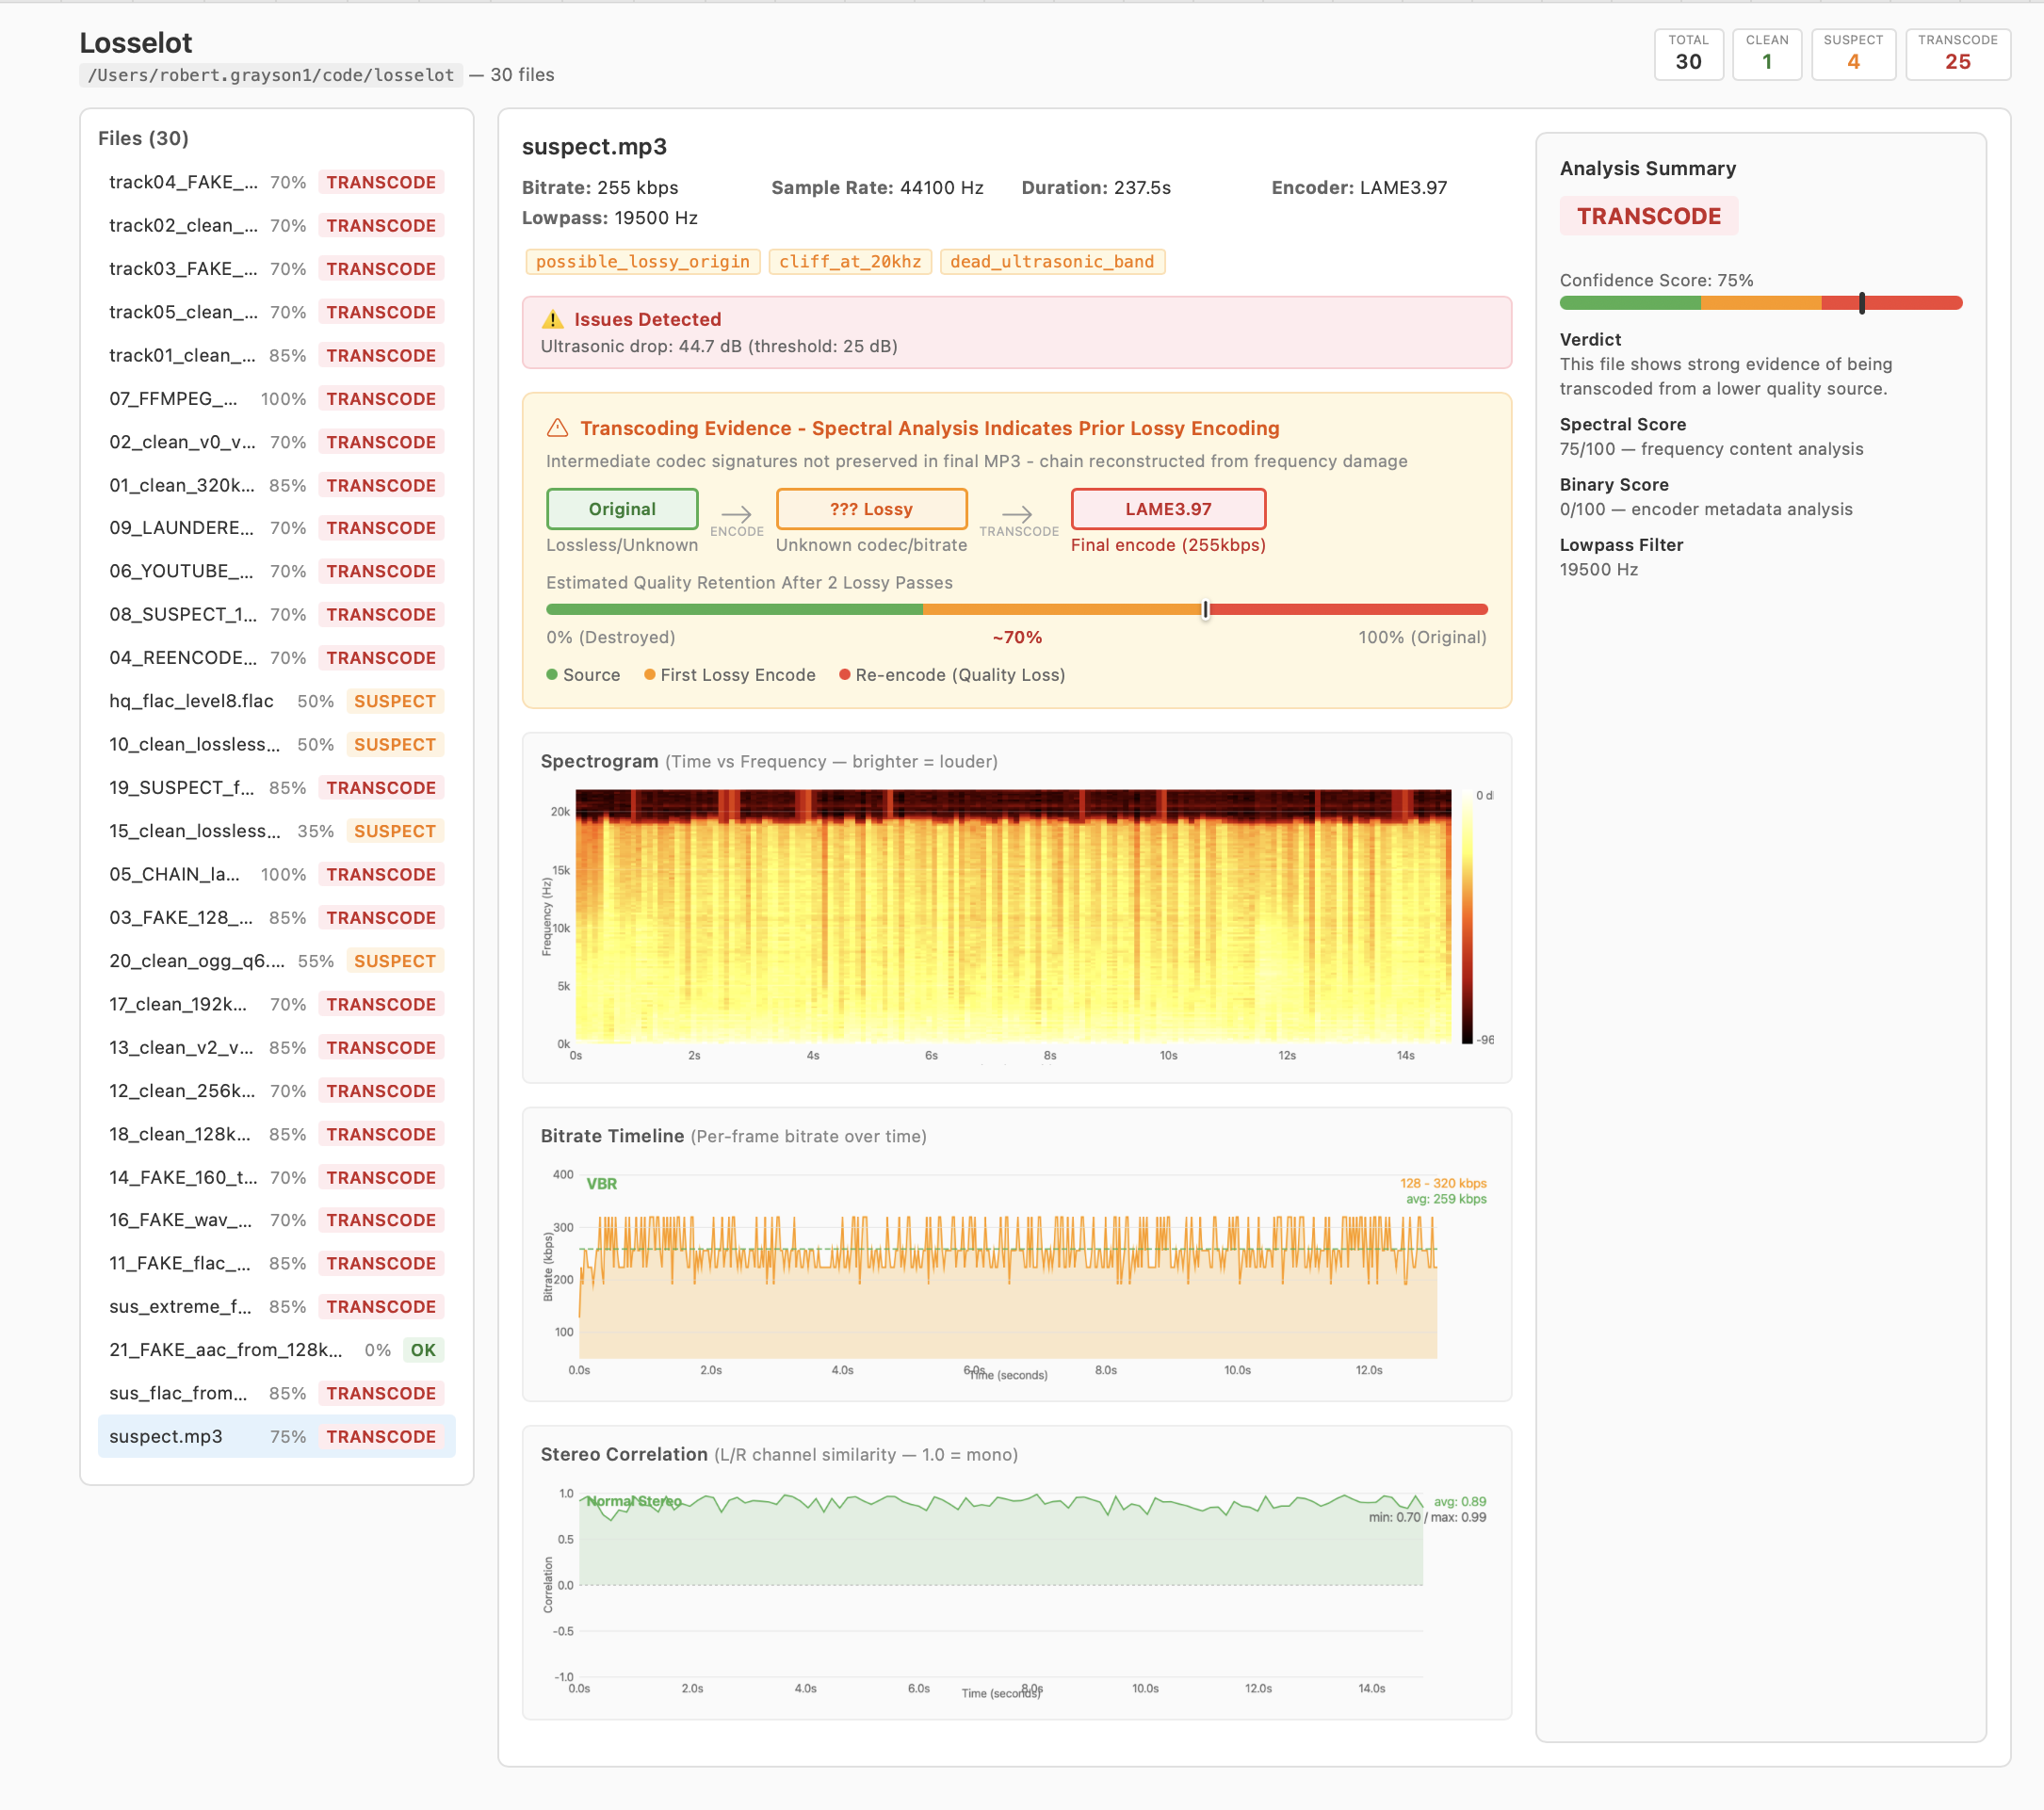
Task: Click the Confidence Score bar marker
Action: point(1861,303)
